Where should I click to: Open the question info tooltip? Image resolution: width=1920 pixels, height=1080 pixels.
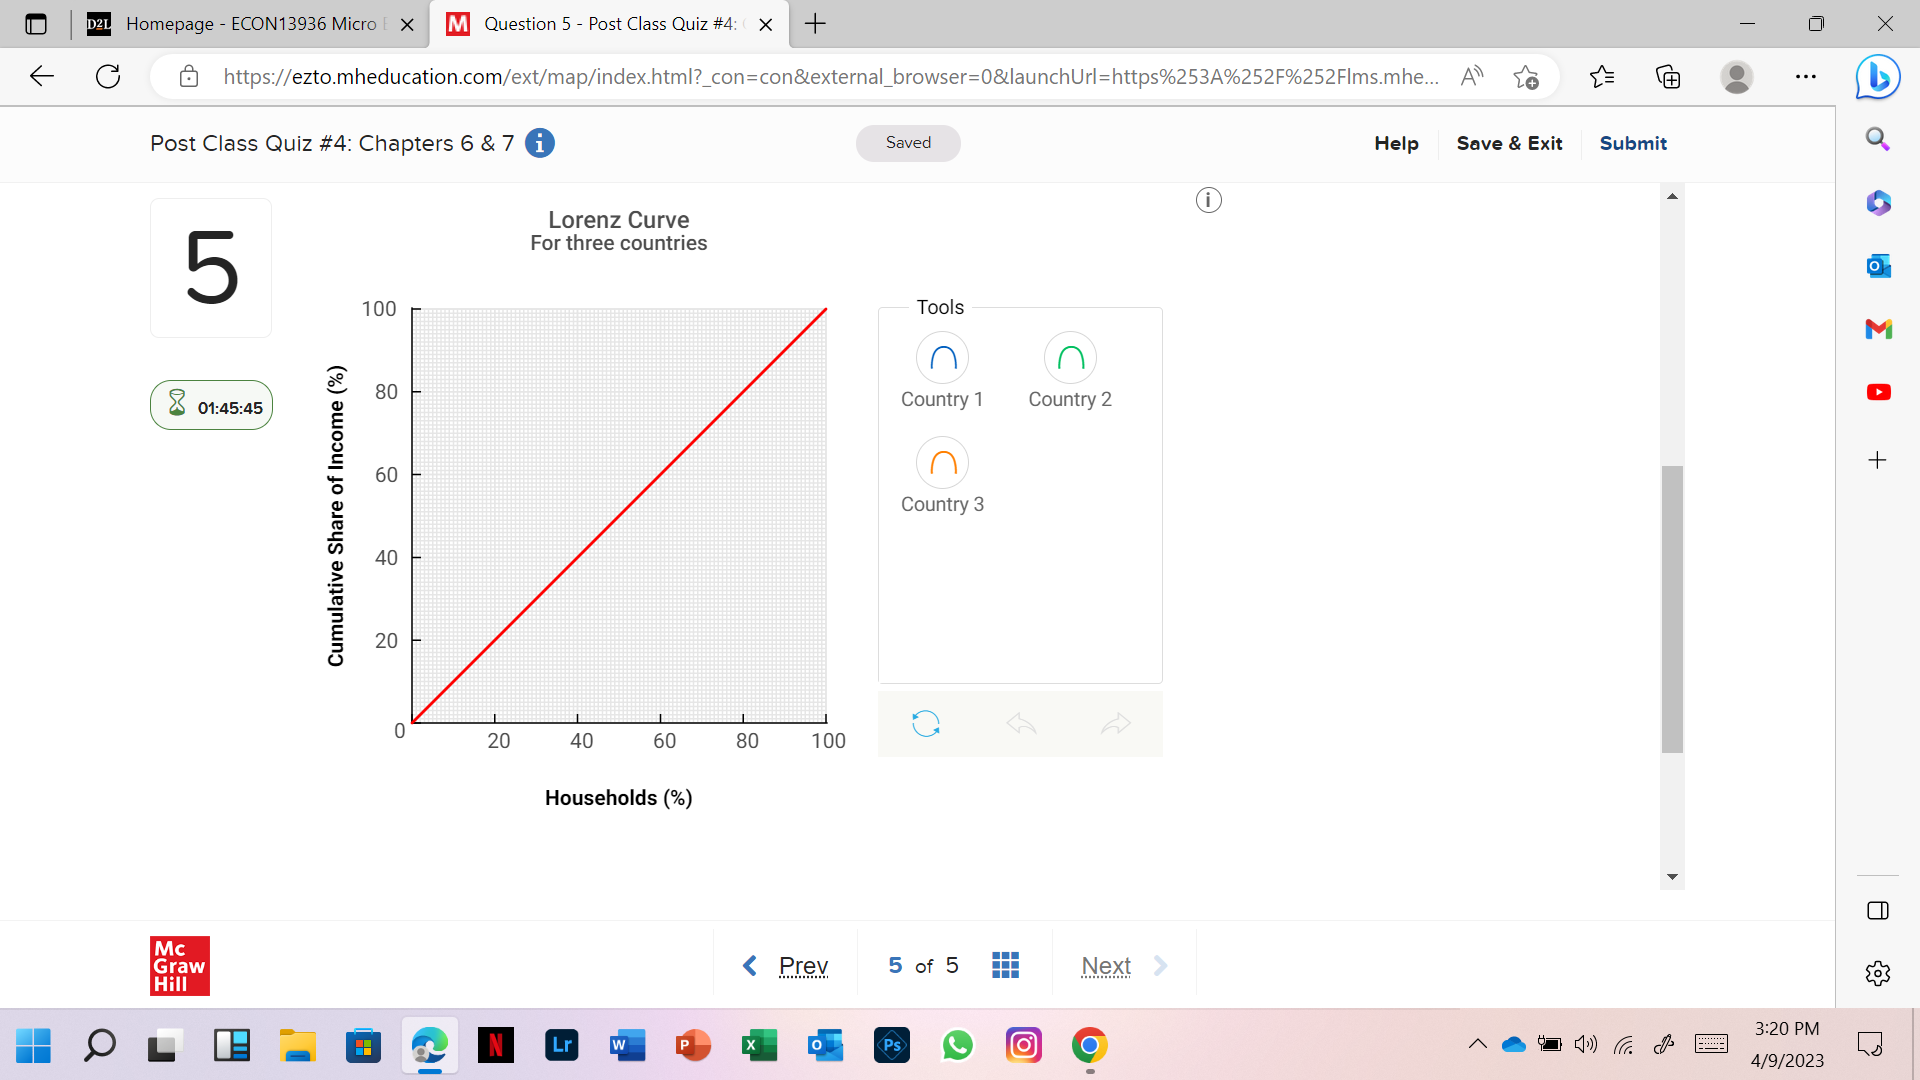click(1208, 199)
